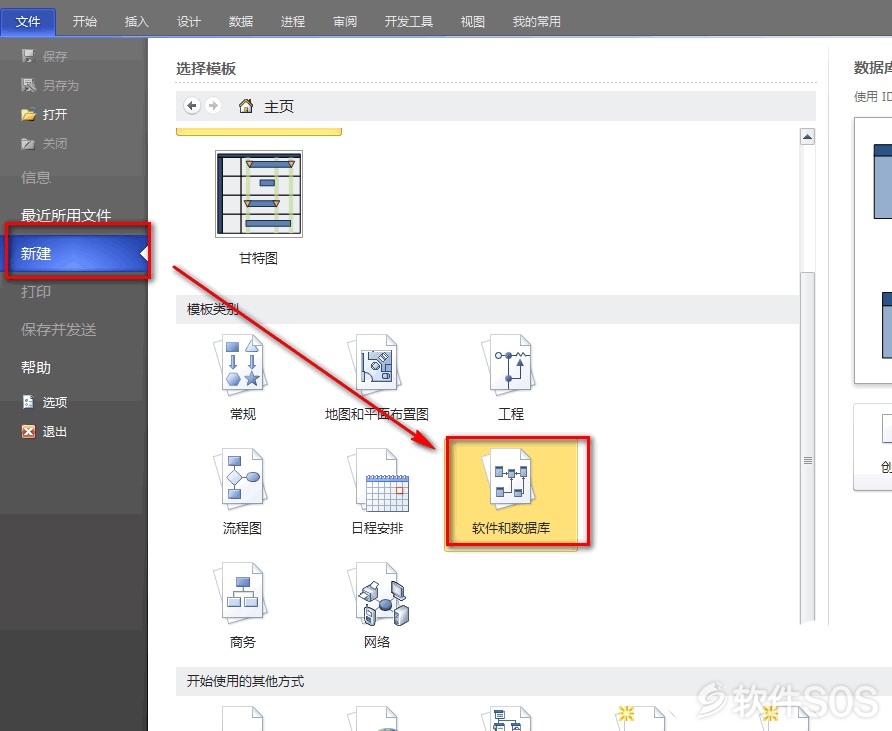The image size is (892, 731).
Task: Click 退出 to exit the application
Action: (45, 431)
